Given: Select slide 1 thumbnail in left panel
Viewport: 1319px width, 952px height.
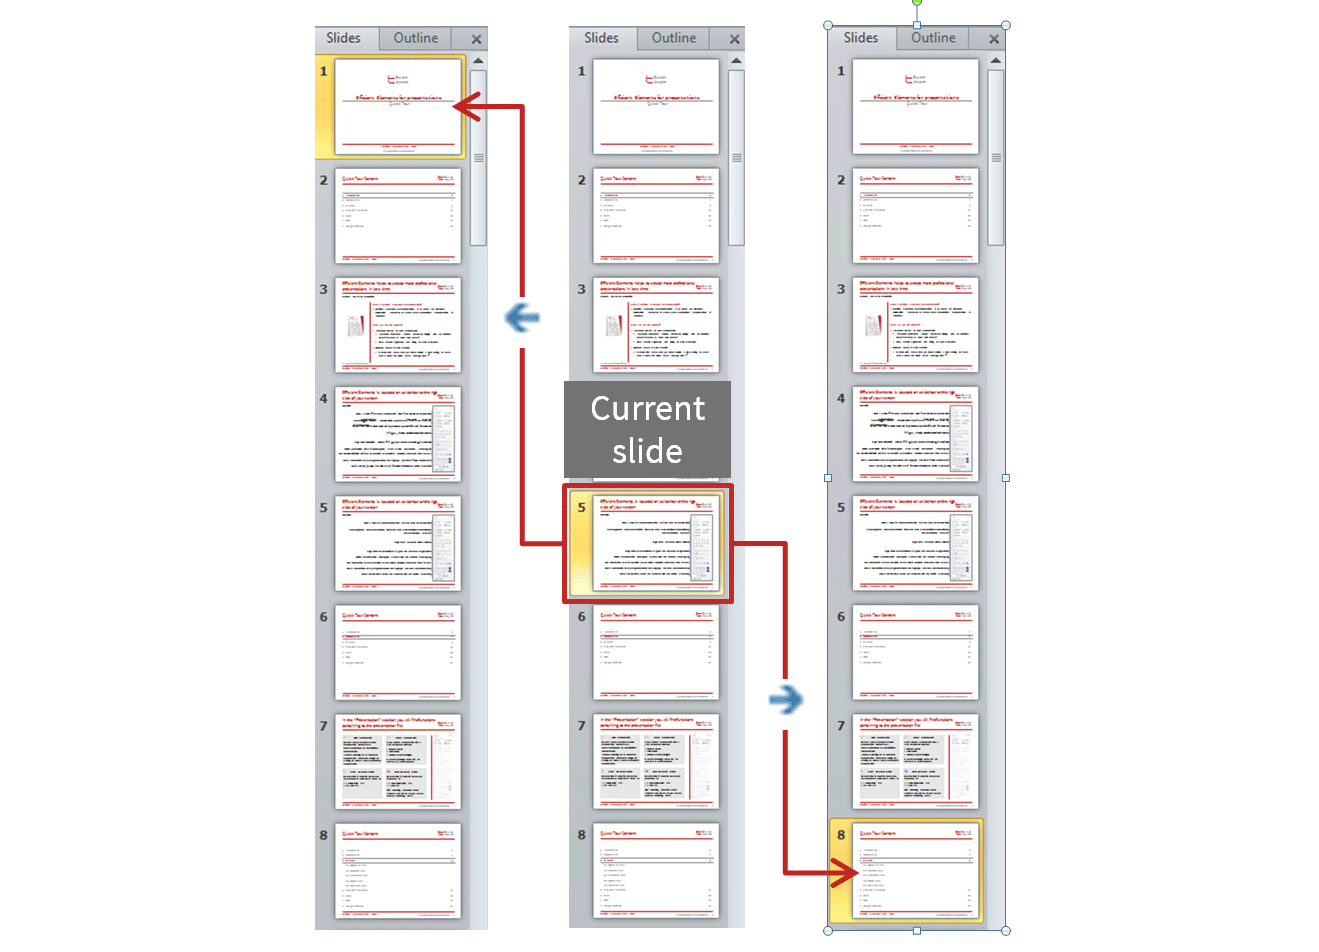Looking at the screenshot, I should tap(398, 106).
